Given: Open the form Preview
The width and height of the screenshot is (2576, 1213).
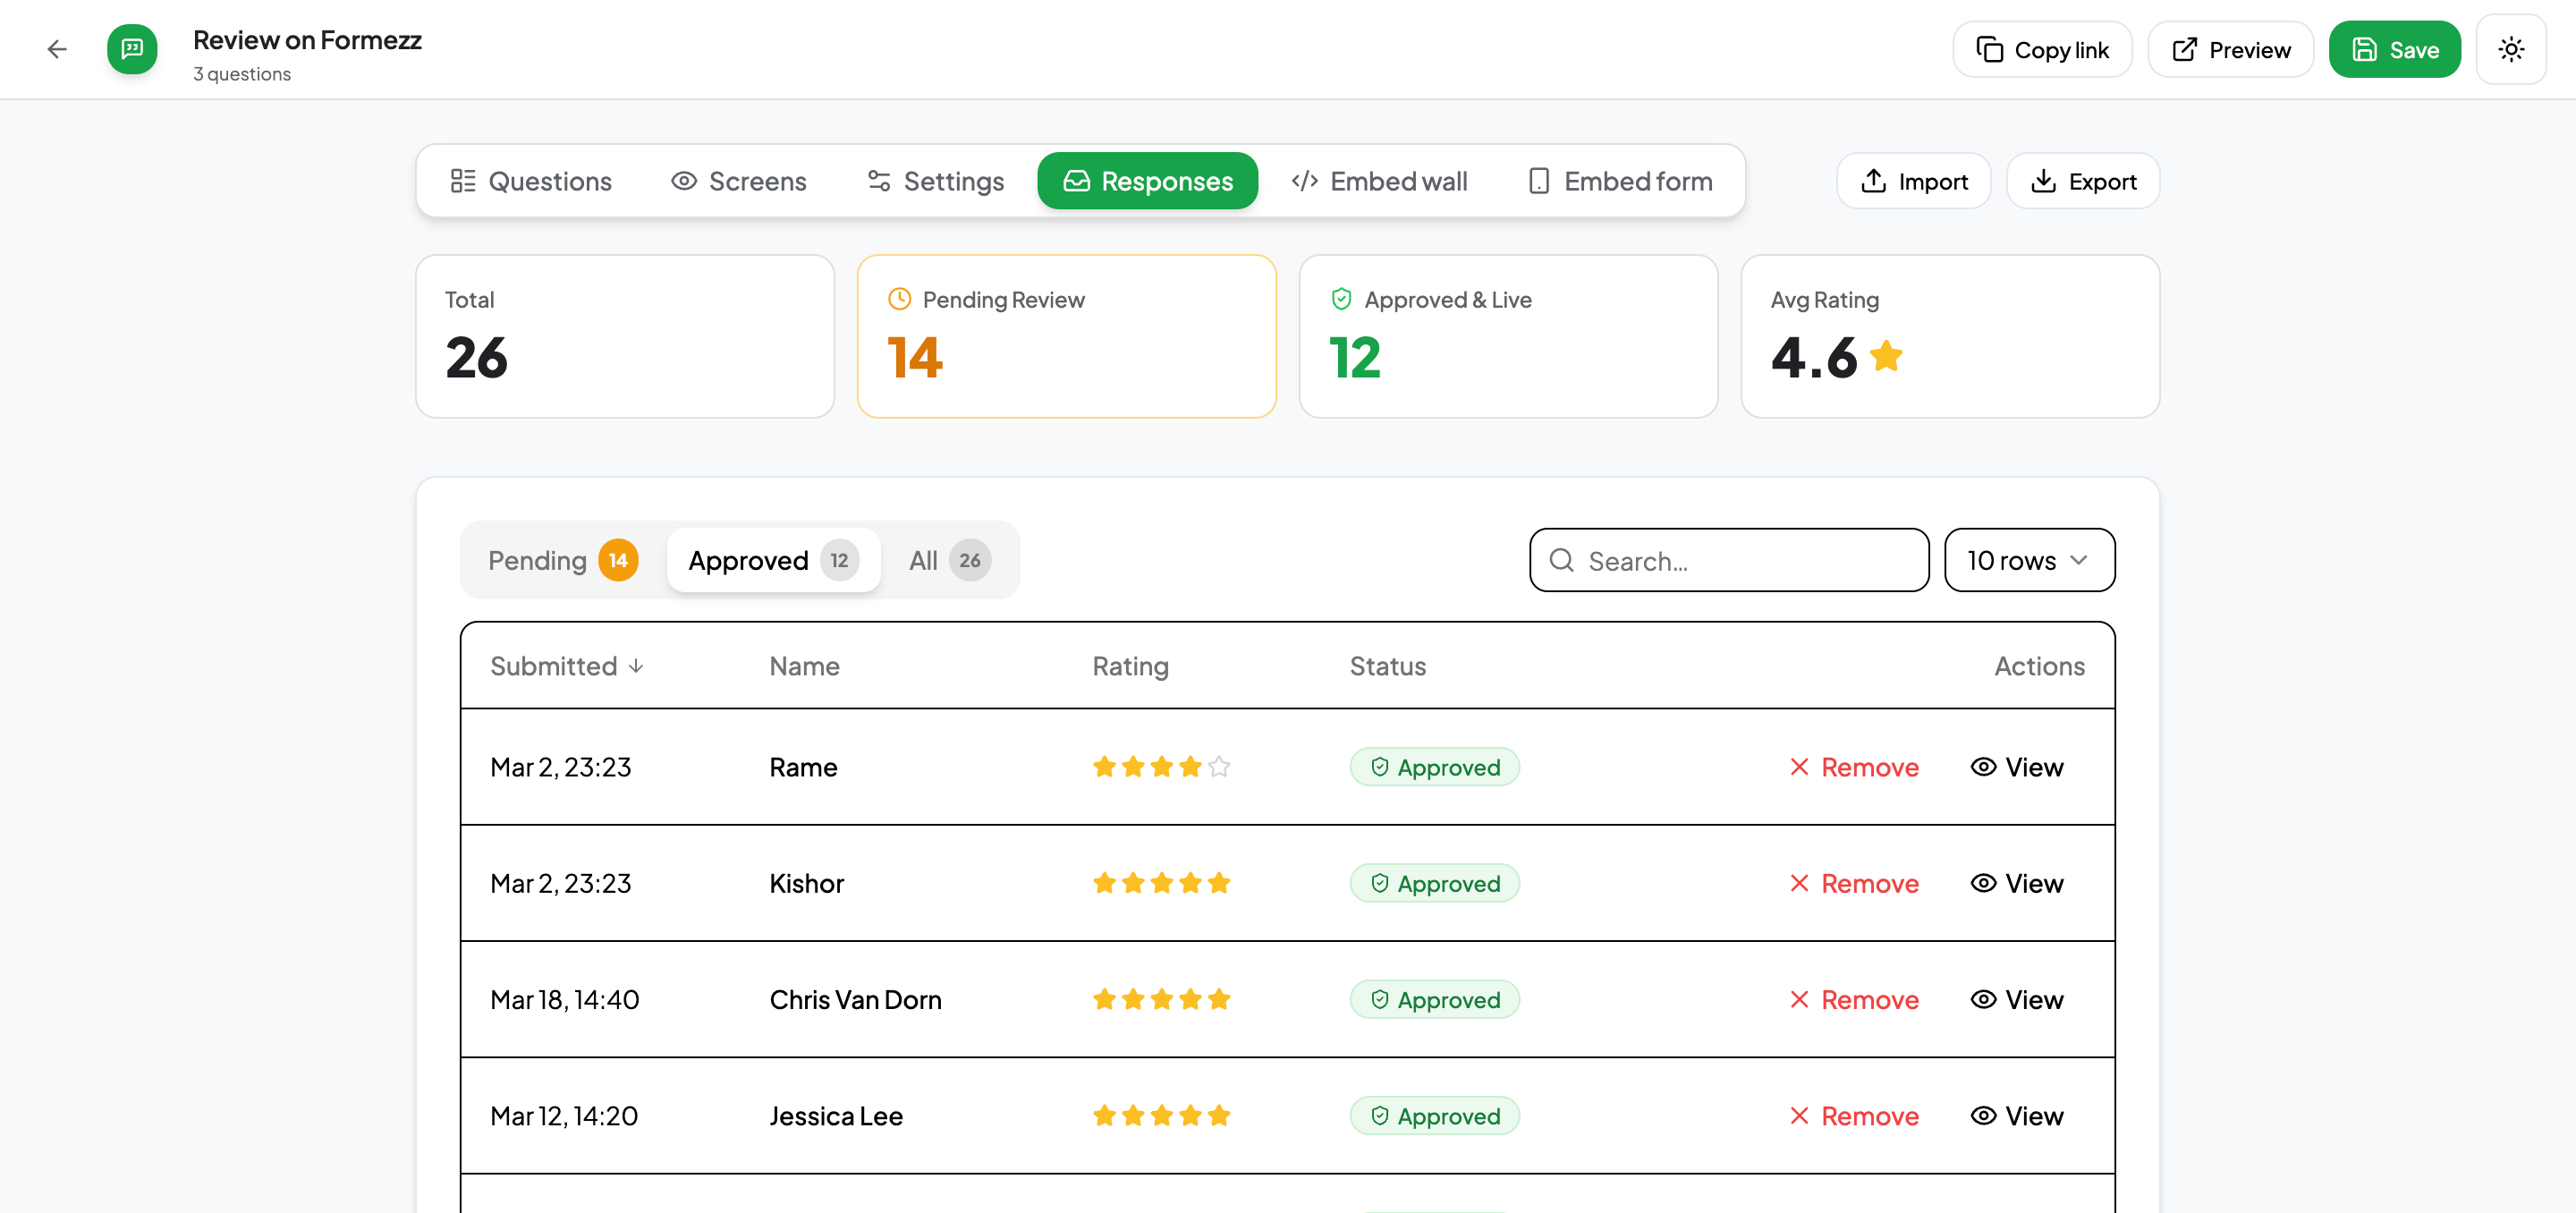Looking at the screenshot, I should pyautogui.click(x=2231, y=49).
